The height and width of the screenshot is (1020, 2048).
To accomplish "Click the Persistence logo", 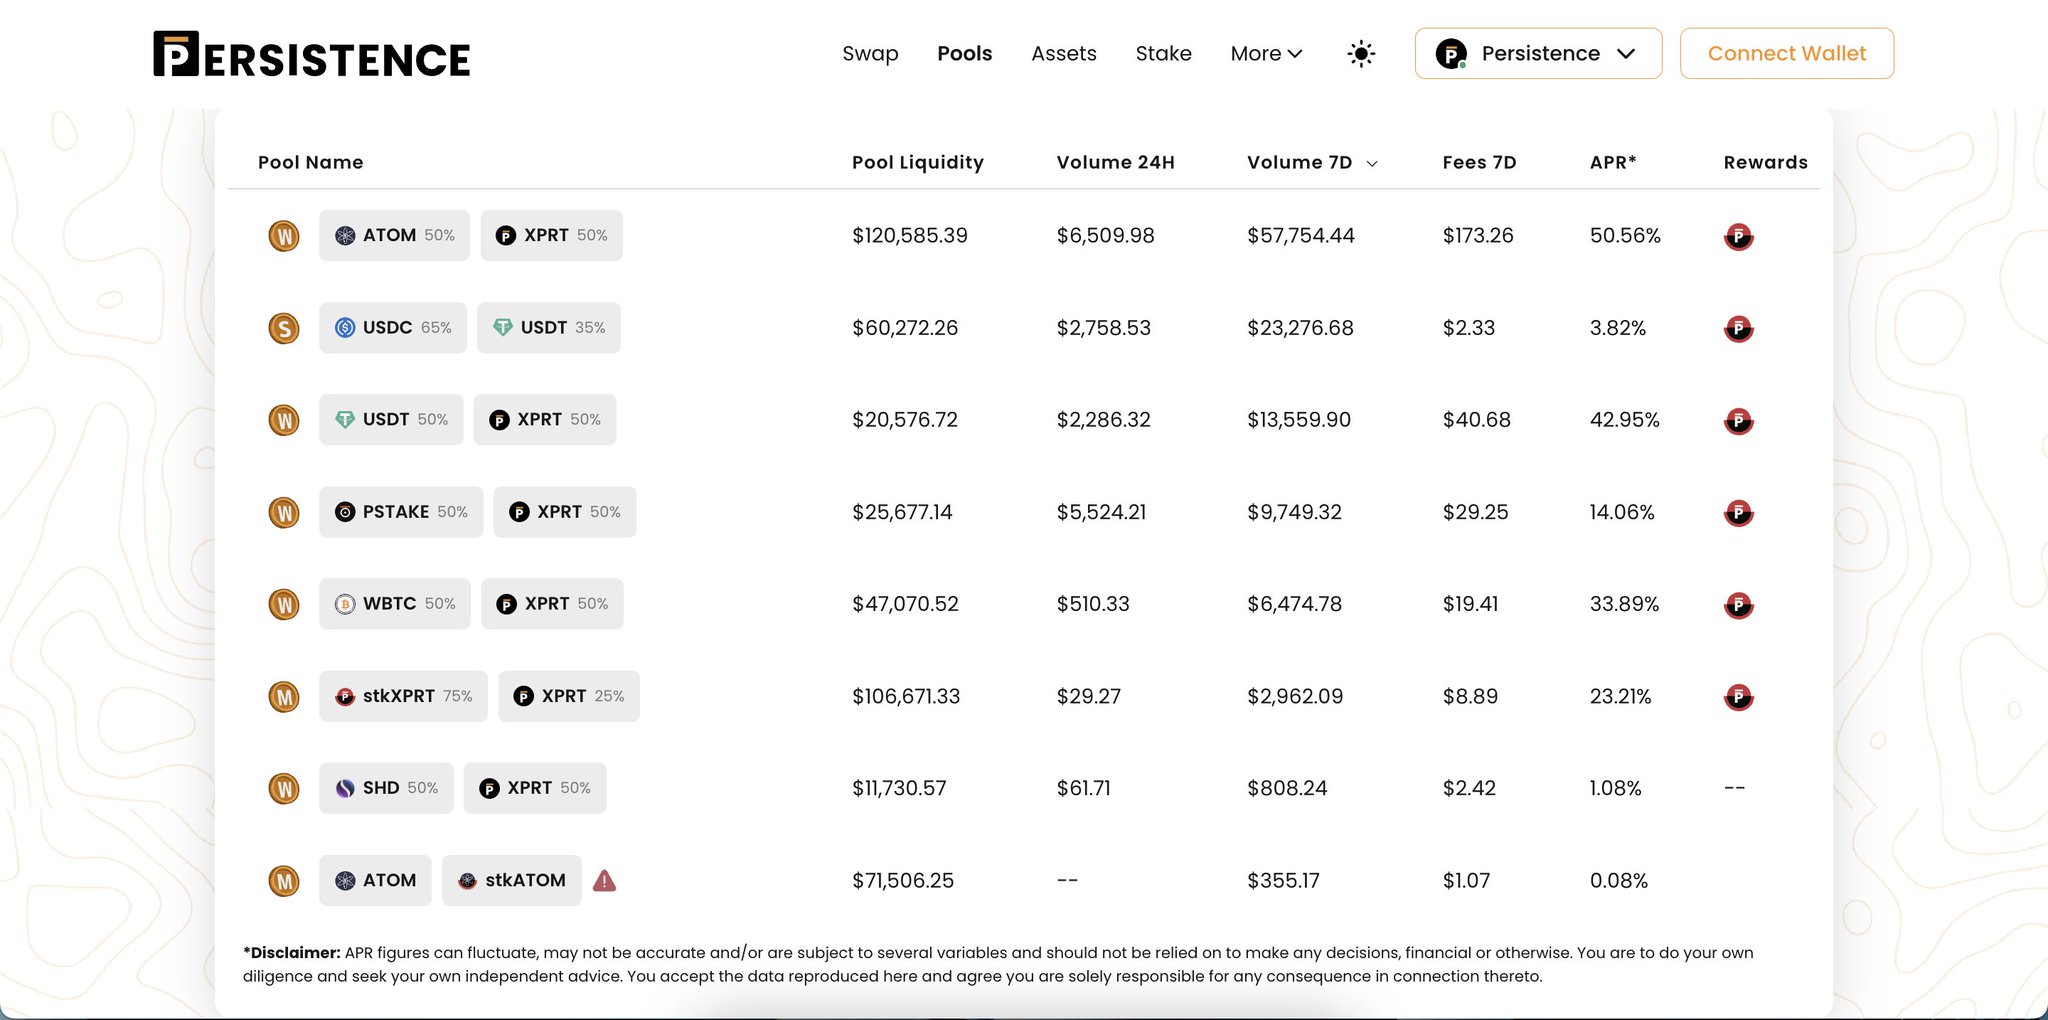I will coord(311,54).
